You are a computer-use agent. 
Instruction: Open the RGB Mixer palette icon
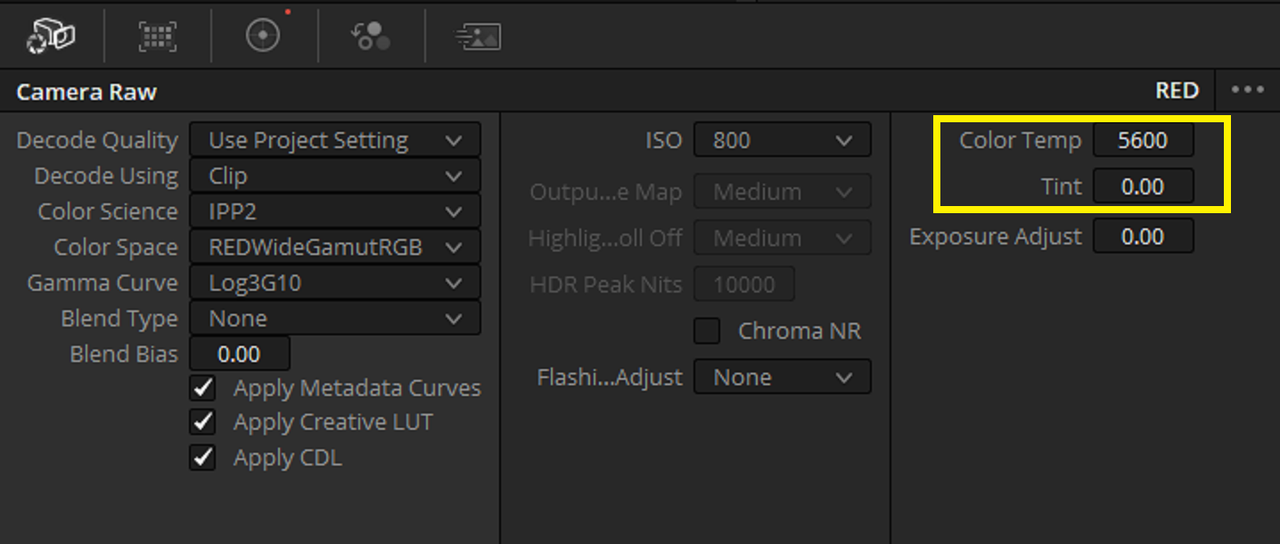coord(370,36)
